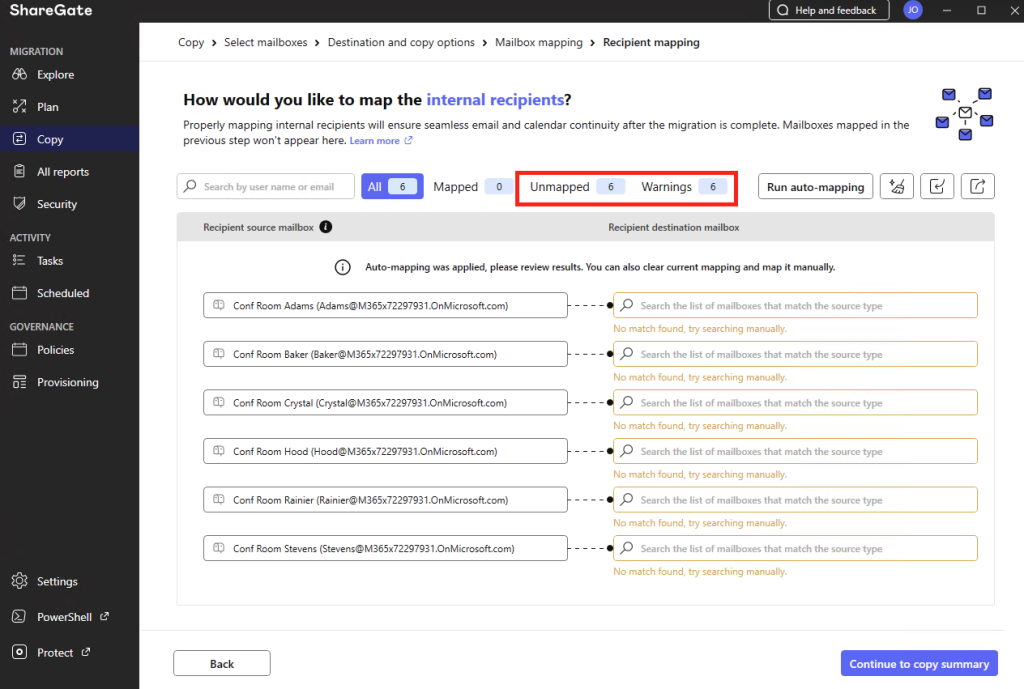
Task: Open destination mailbox search for Conf Room Baker
Action: pos(795,354)
